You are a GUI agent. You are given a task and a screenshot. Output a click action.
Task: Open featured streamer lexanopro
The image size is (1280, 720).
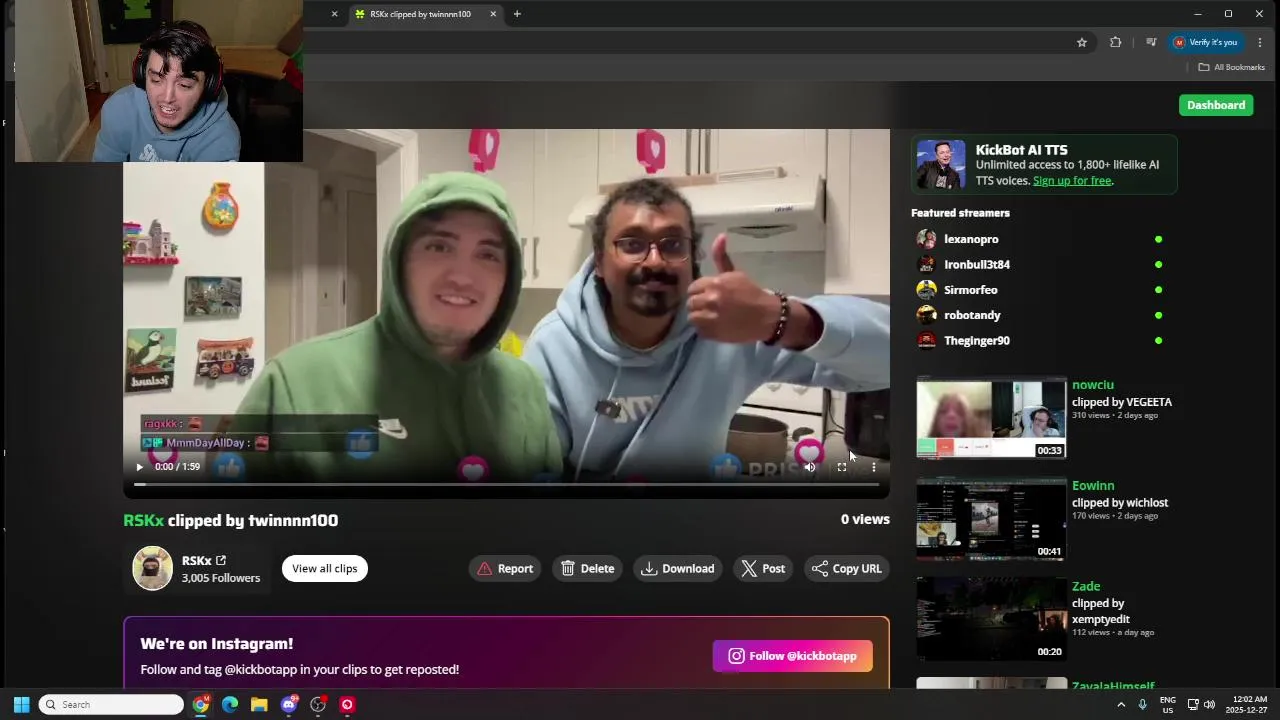pos(971,239)
